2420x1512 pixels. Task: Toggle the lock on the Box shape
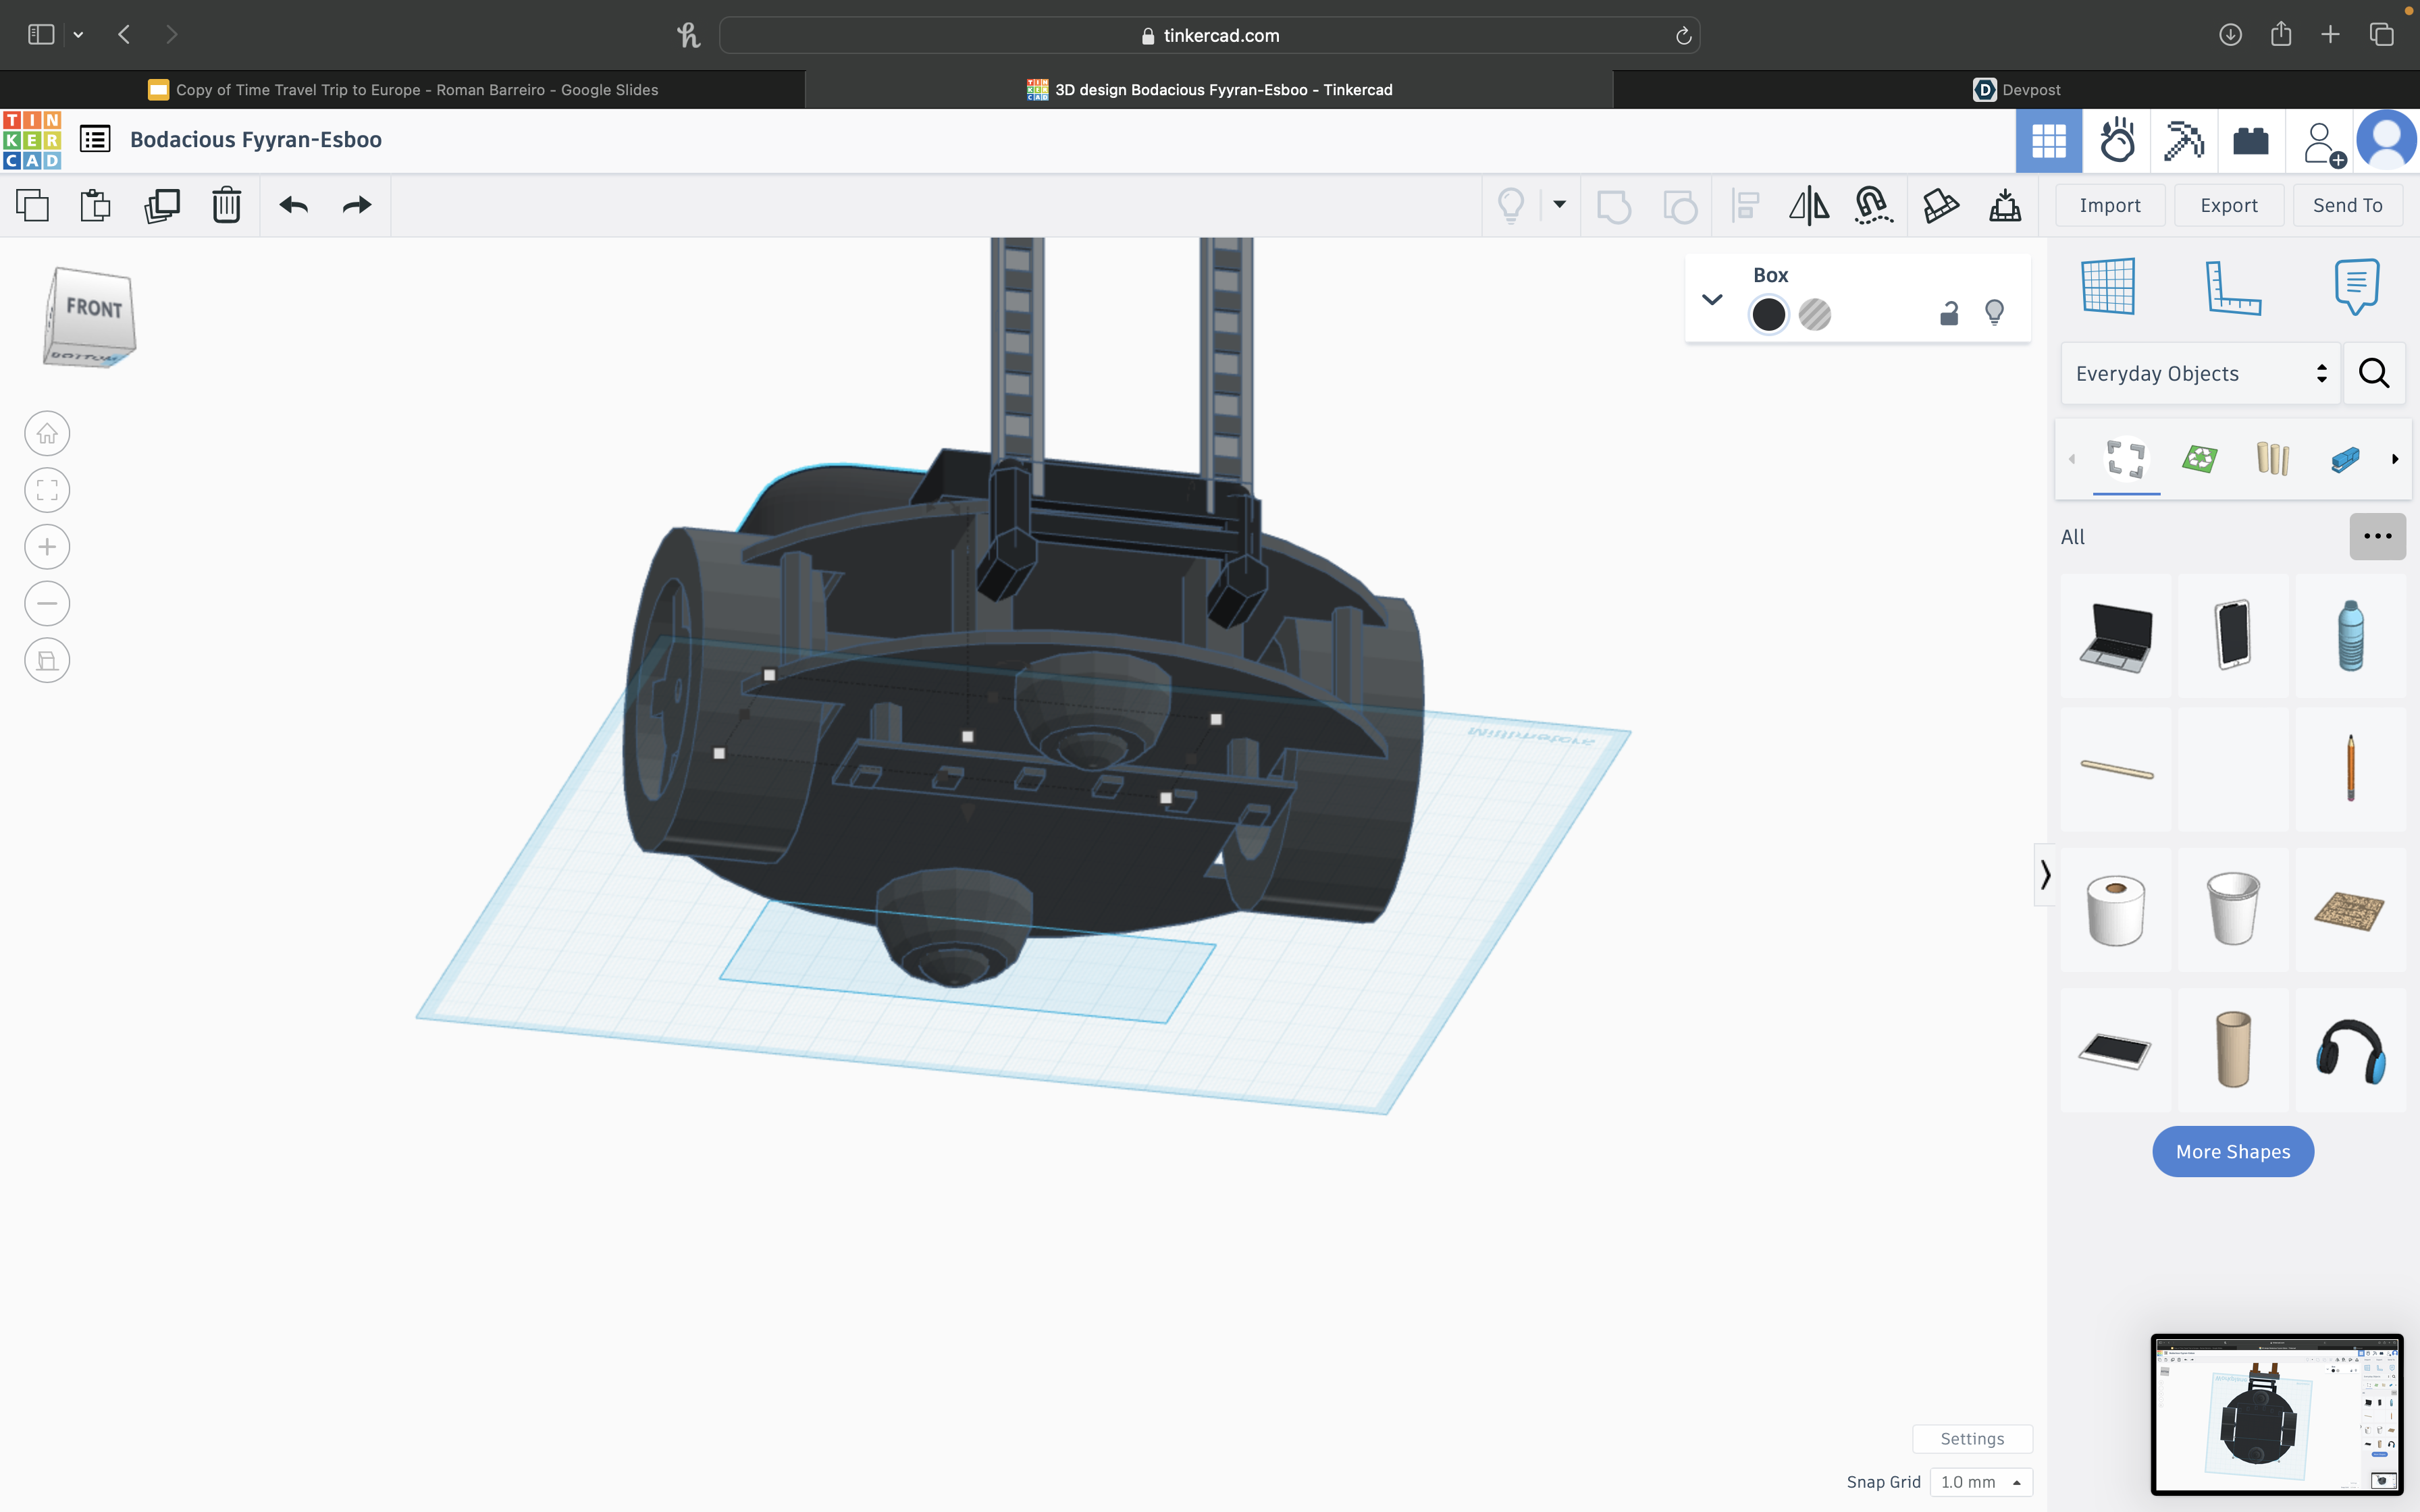tap(1948, 314)
